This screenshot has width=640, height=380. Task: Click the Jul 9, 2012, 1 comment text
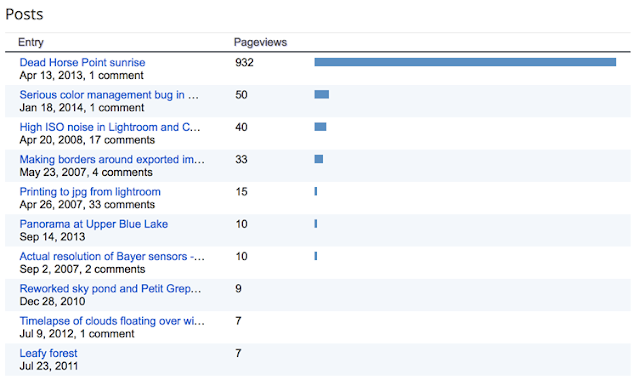77,334
